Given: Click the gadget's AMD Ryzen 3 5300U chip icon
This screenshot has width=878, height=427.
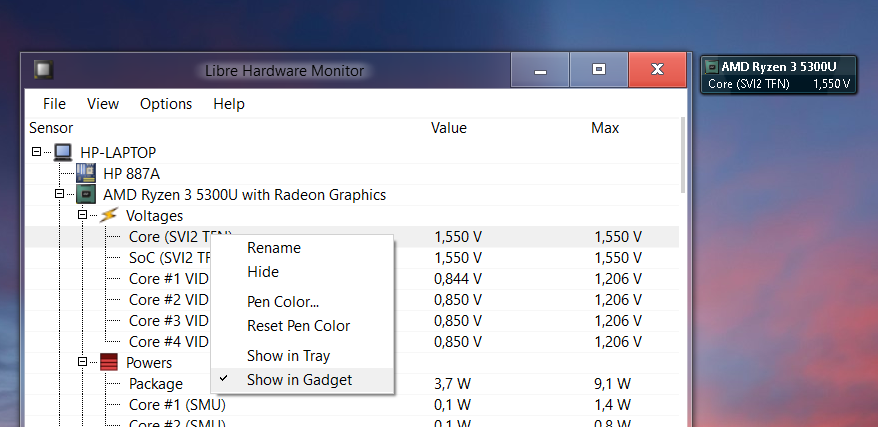Looking at the screenshot, I should (x=711, y=67).
